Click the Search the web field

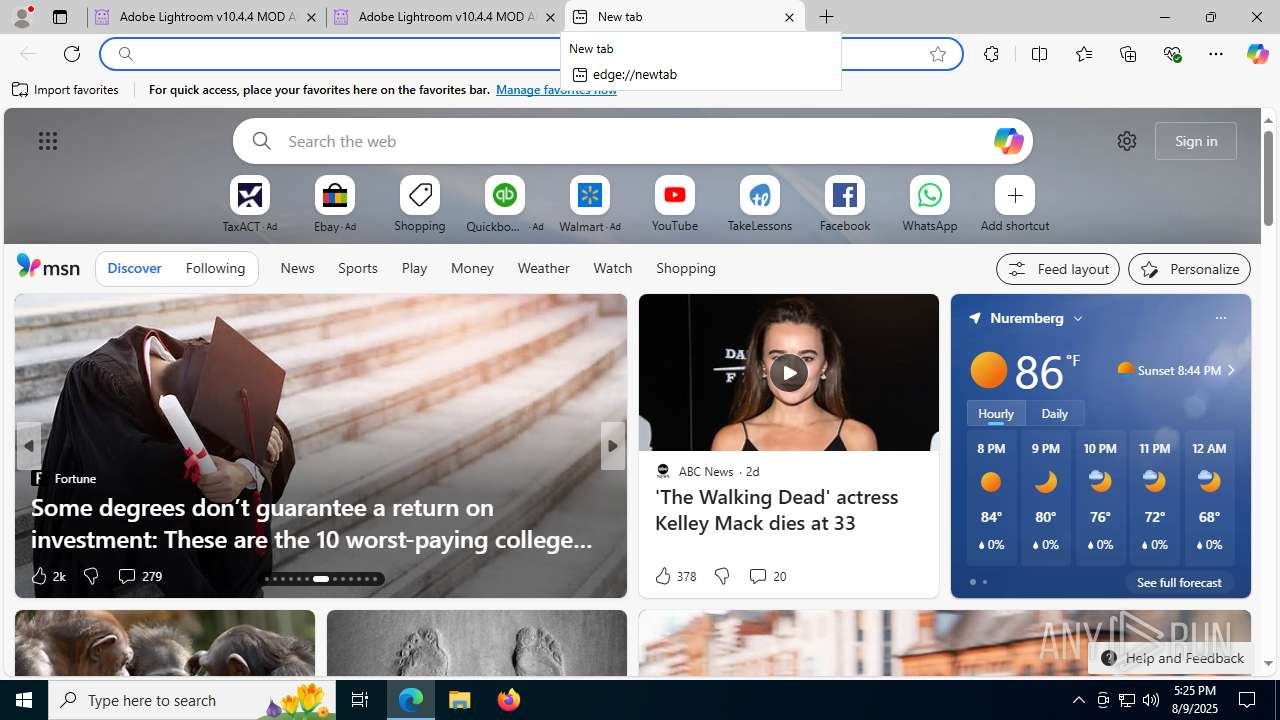click(632, 141)
